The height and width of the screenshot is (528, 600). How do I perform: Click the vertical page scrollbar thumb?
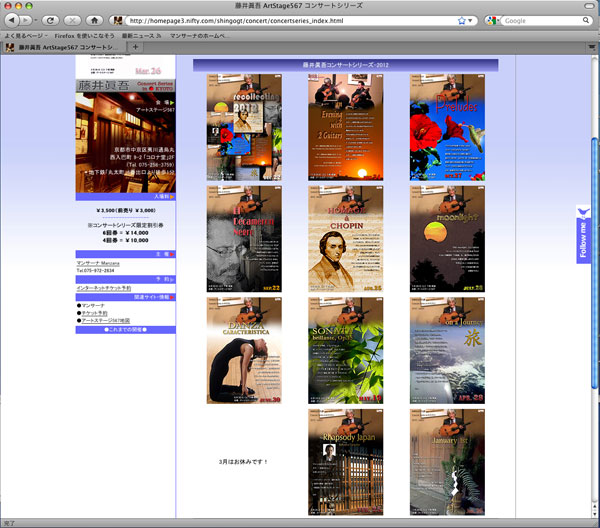(594, 264)
